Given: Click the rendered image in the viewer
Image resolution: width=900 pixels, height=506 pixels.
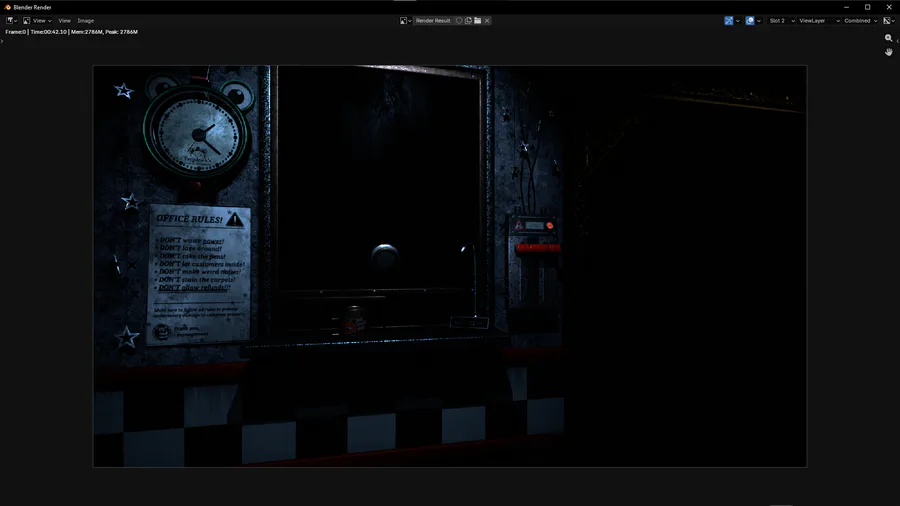Looking at the screenshot, I should [x=450, y=266].
